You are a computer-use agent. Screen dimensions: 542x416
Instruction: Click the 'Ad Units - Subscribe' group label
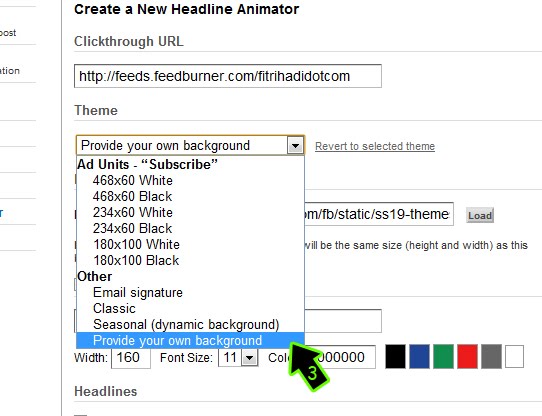click(147, 164)
